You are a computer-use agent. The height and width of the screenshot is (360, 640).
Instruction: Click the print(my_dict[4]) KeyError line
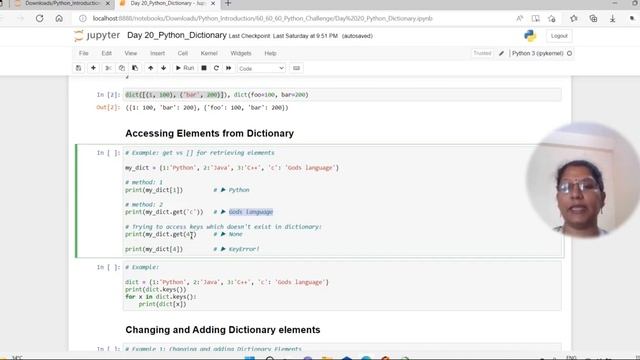point(154,249)
